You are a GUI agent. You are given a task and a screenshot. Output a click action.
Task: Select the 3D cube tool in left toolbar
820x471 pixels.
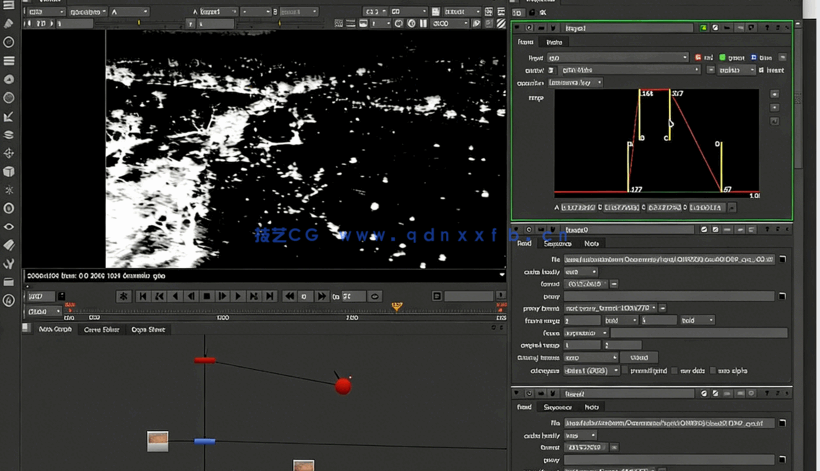click(x=9, y=172)
